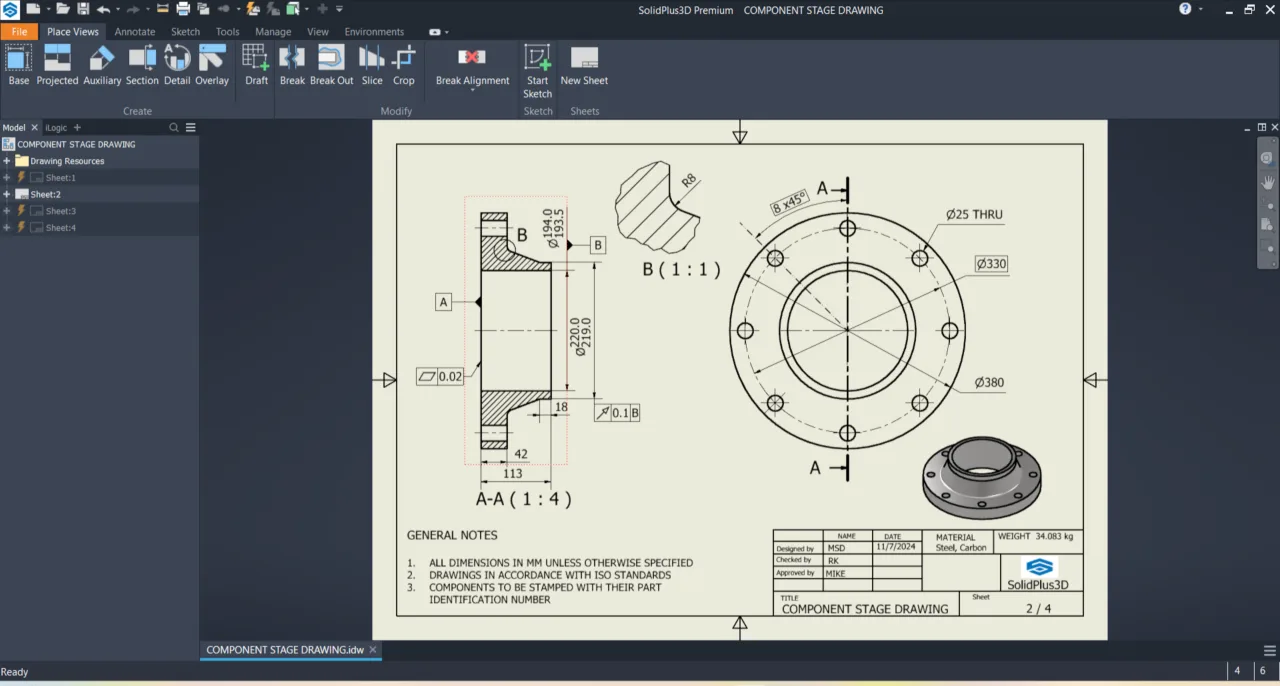Open the Help question mark icon
This screenshot has width=1280, height=686.
pos(1185,9)
